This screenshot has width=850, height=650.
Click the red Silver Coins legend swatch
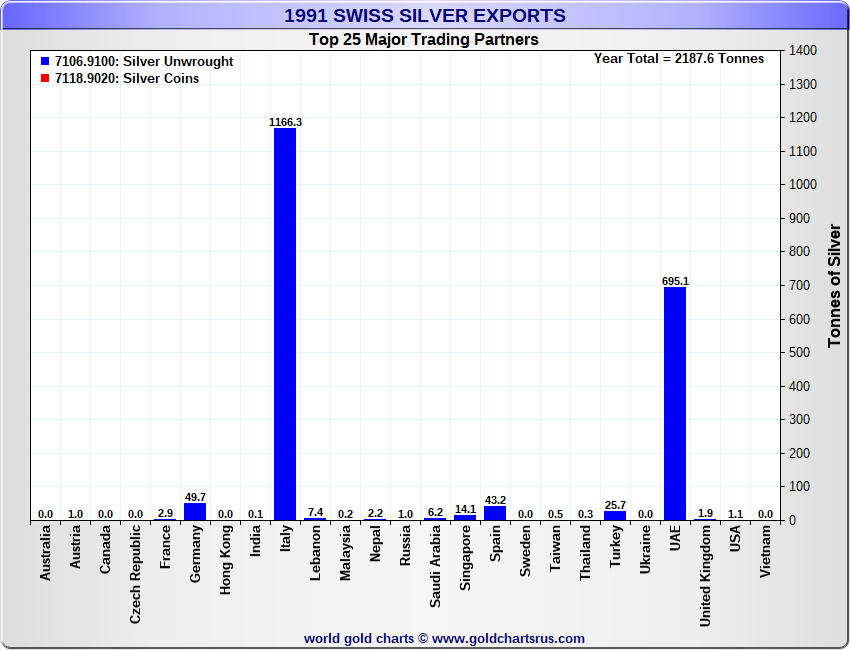pyautogui.click(x=45, y=78)
